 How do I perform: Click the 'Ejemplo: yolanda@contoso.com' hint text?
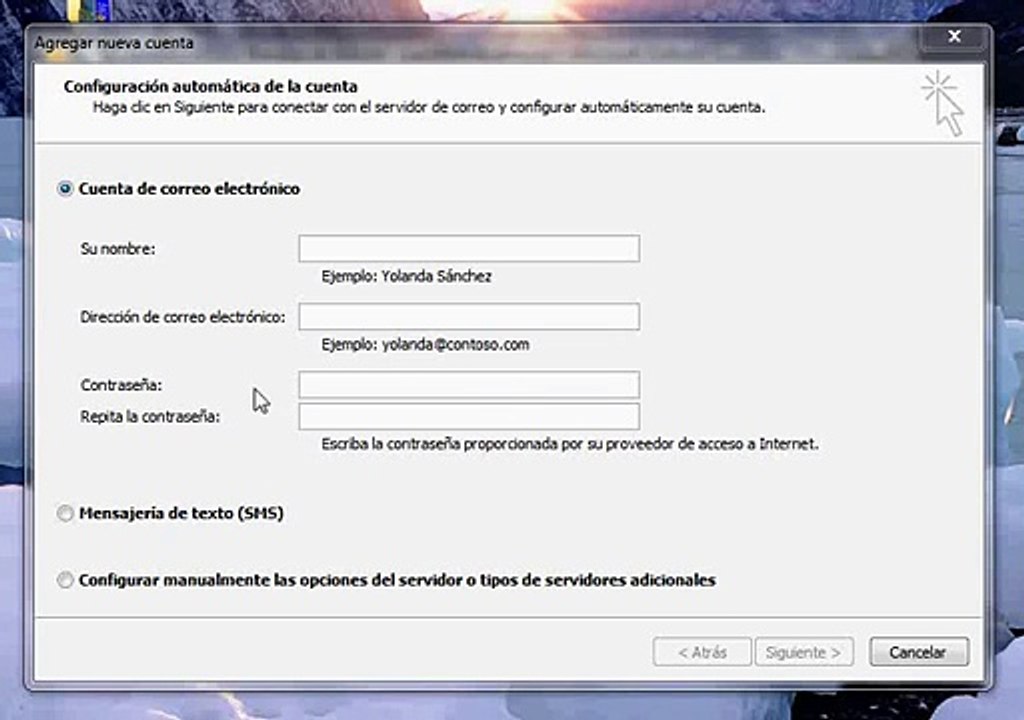coord(425,344)
